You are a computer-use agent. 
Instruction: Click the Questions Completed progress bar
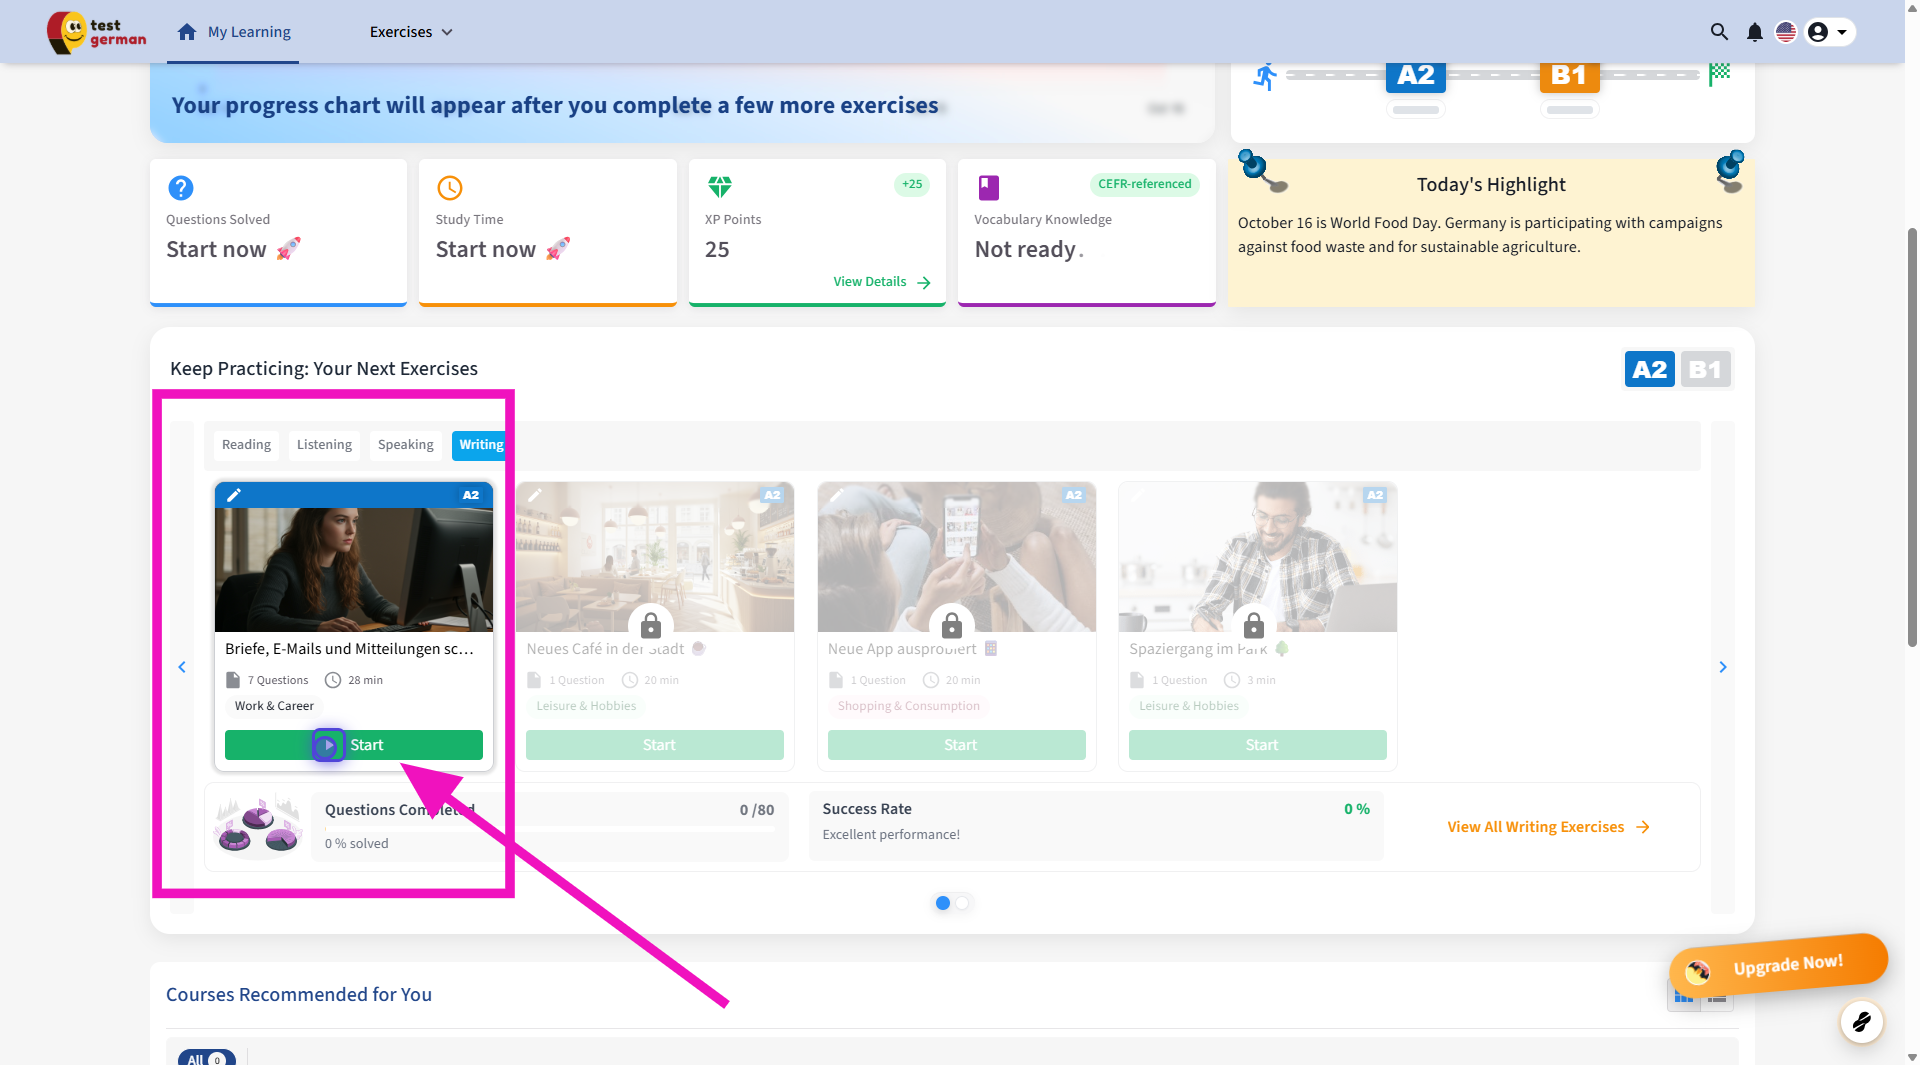pos(549,828)
